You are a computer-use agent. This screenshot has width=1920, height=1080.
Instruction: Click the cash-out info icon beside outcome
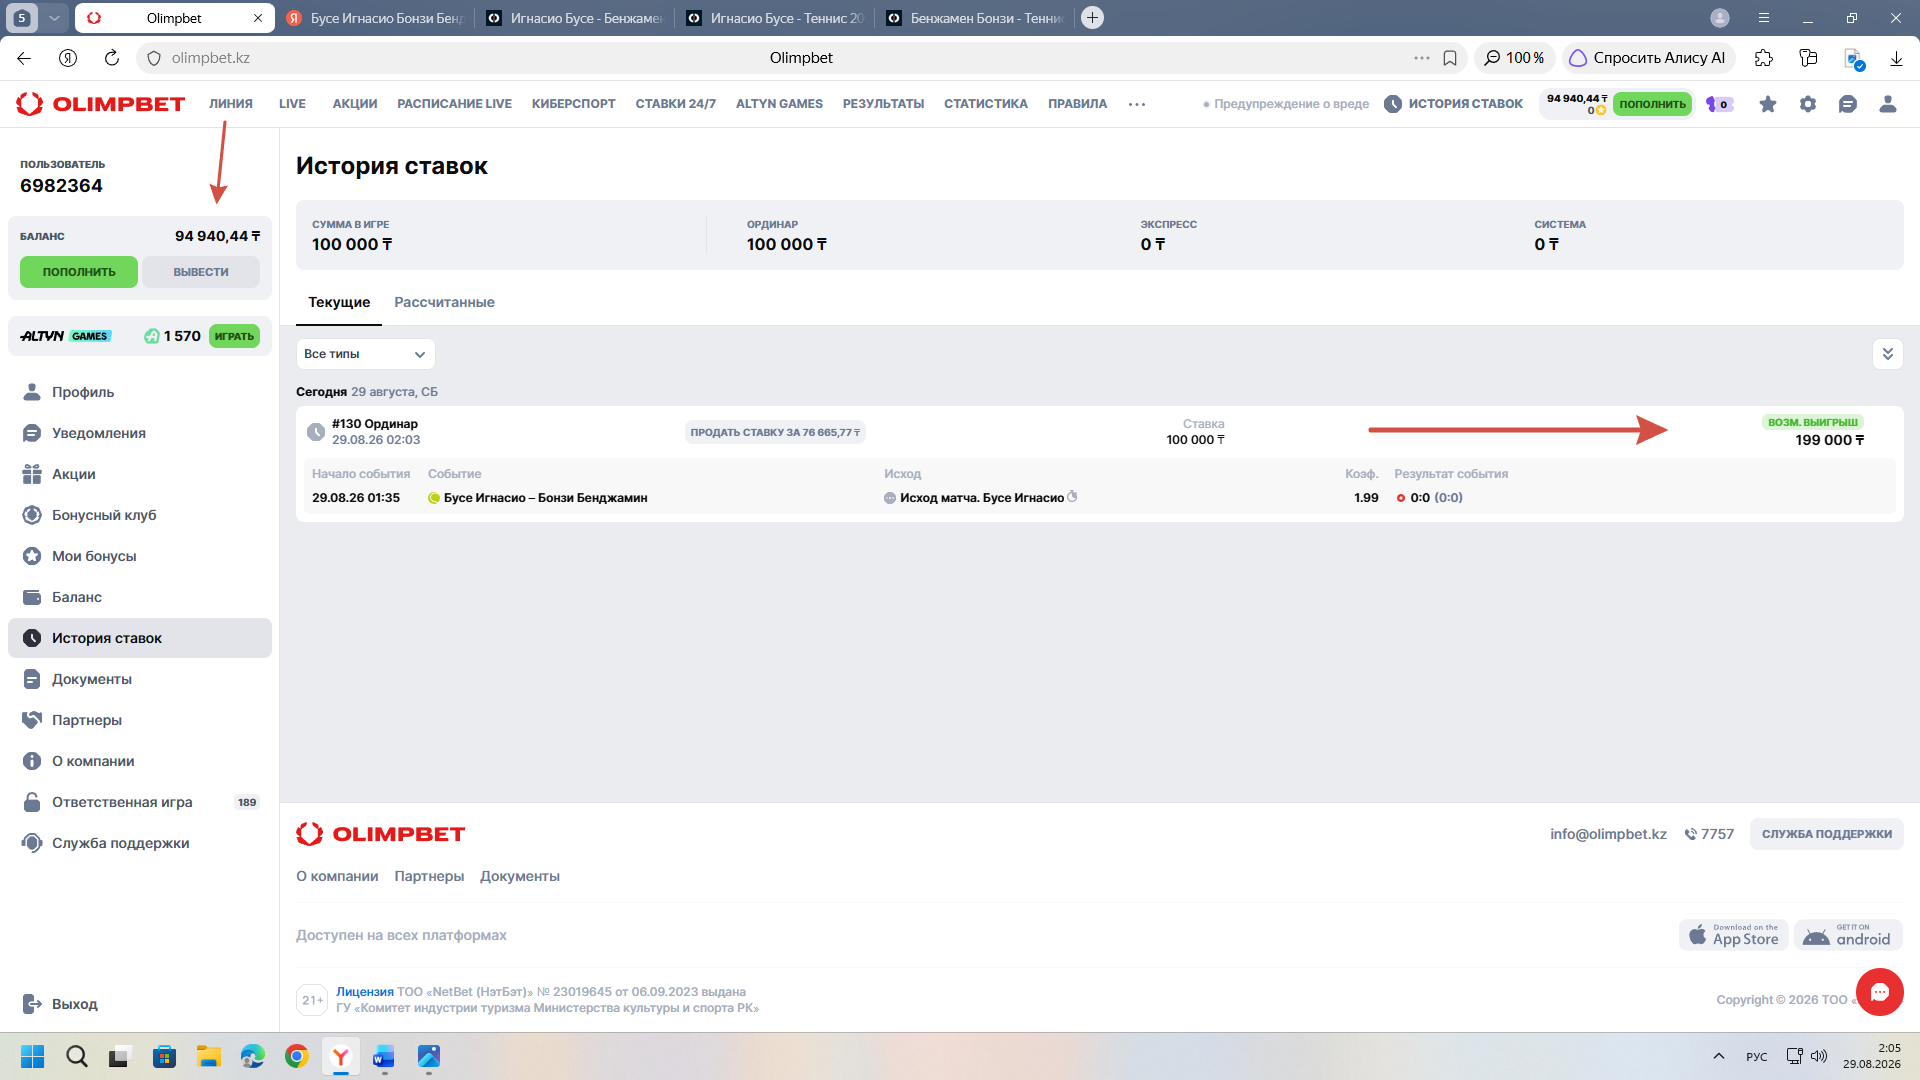[1072, 497]
